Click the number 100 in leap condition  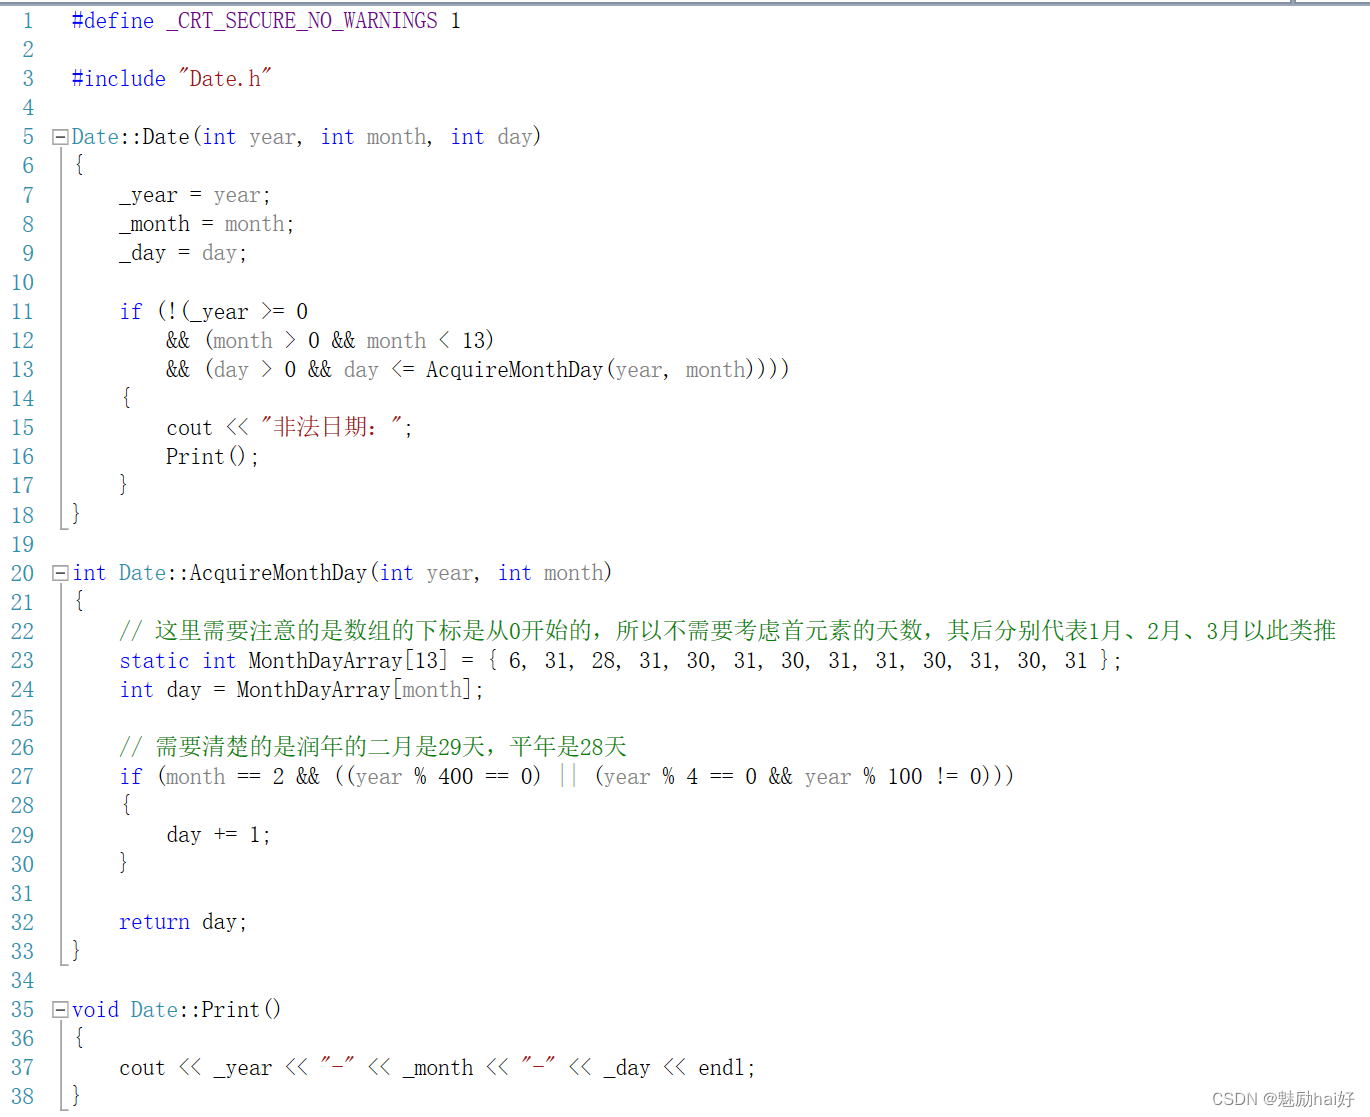[905, 777]
